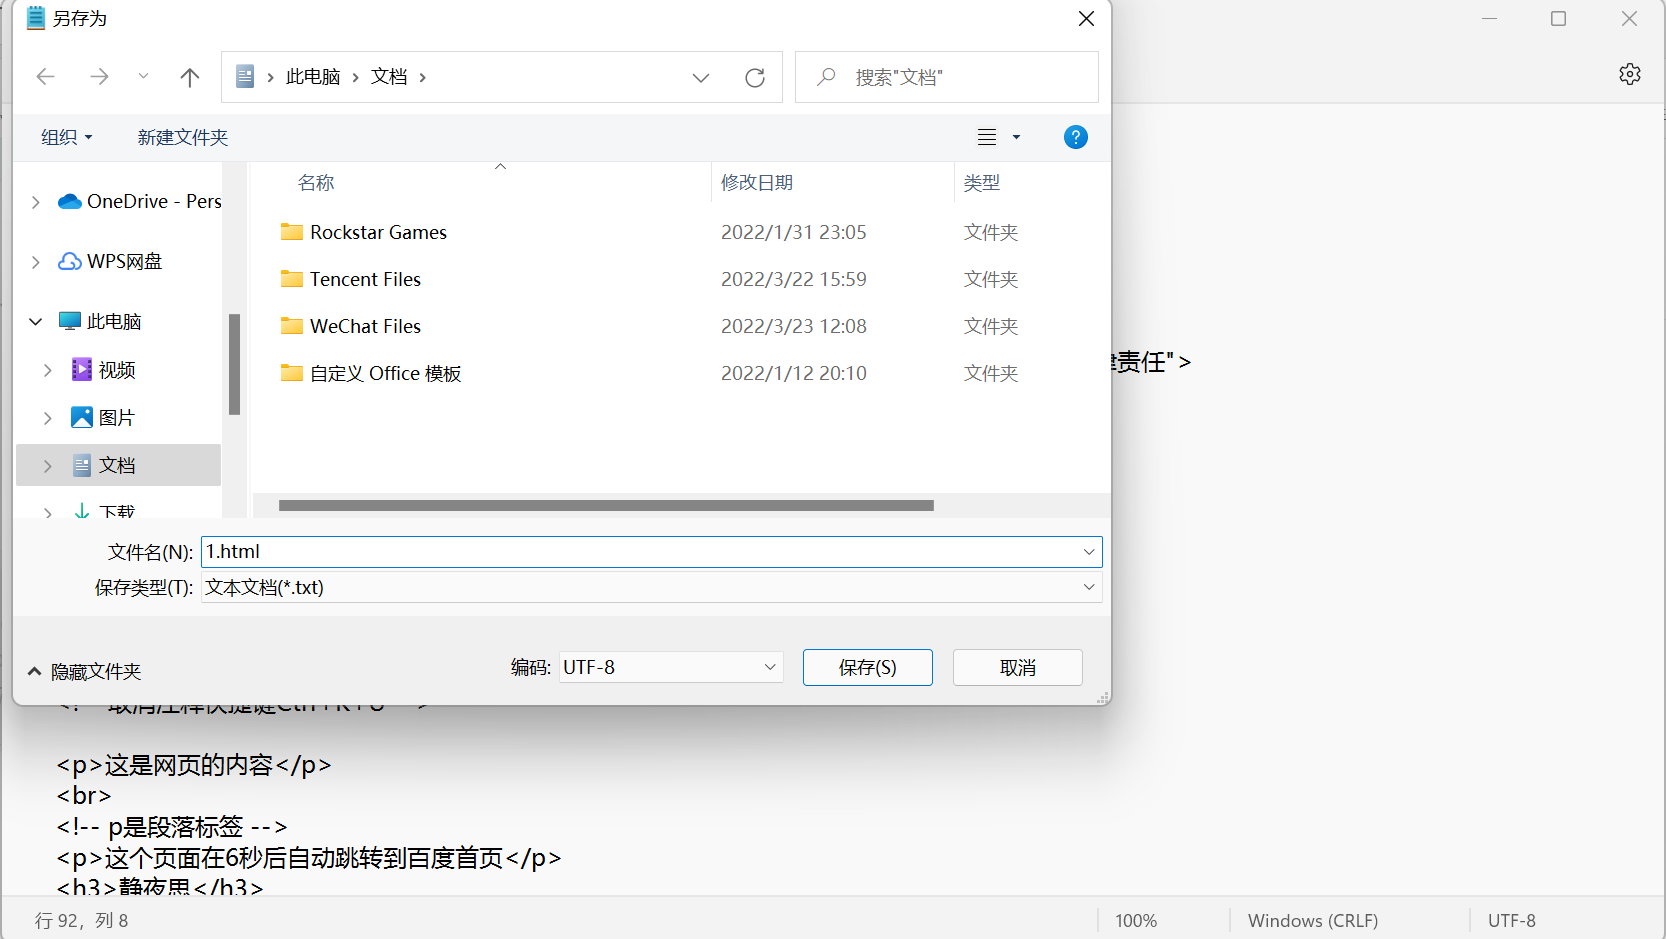This screenshot has width=1666, height=939.
Task: Expand the address bar history dropdown
Action: [701, 77]
